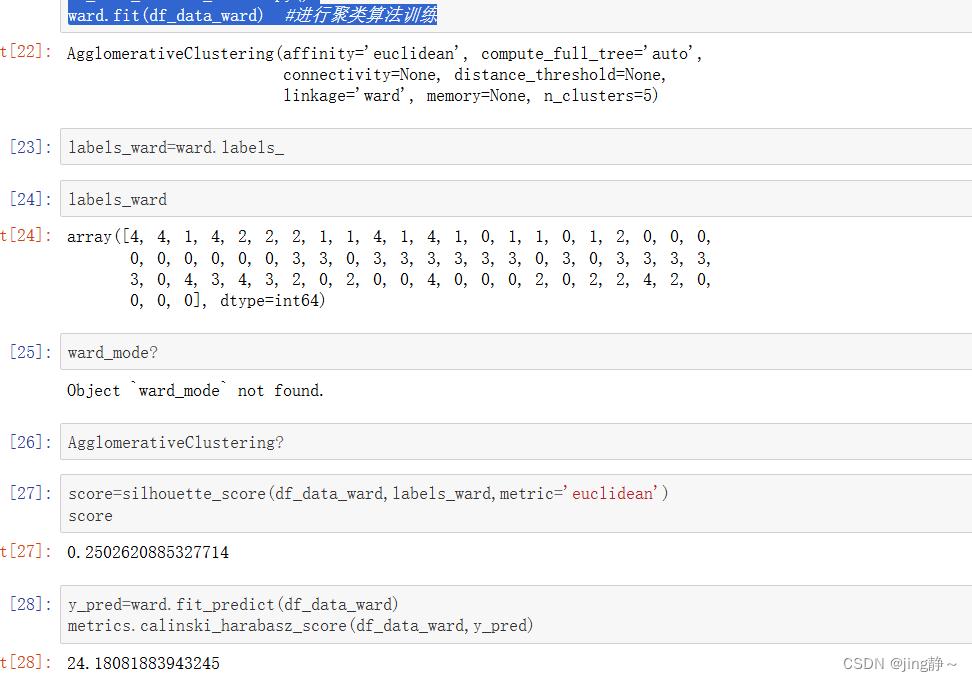This screenshot has width=972, height=682.
Task: Click the code cell containing labels_ward=ward.labels_
Action: coord(516,147)
